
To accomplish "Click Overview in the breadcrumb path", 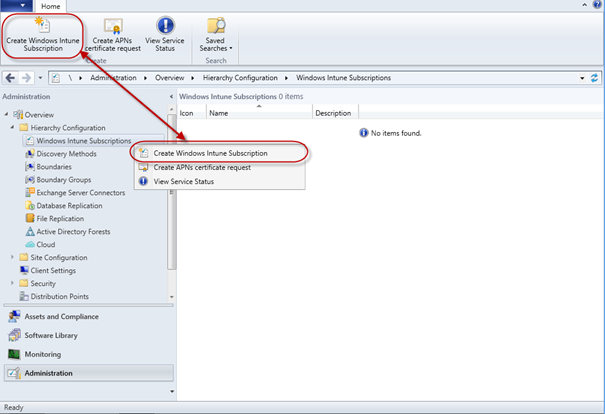I will pyautogui.click(x=169, y=78).
